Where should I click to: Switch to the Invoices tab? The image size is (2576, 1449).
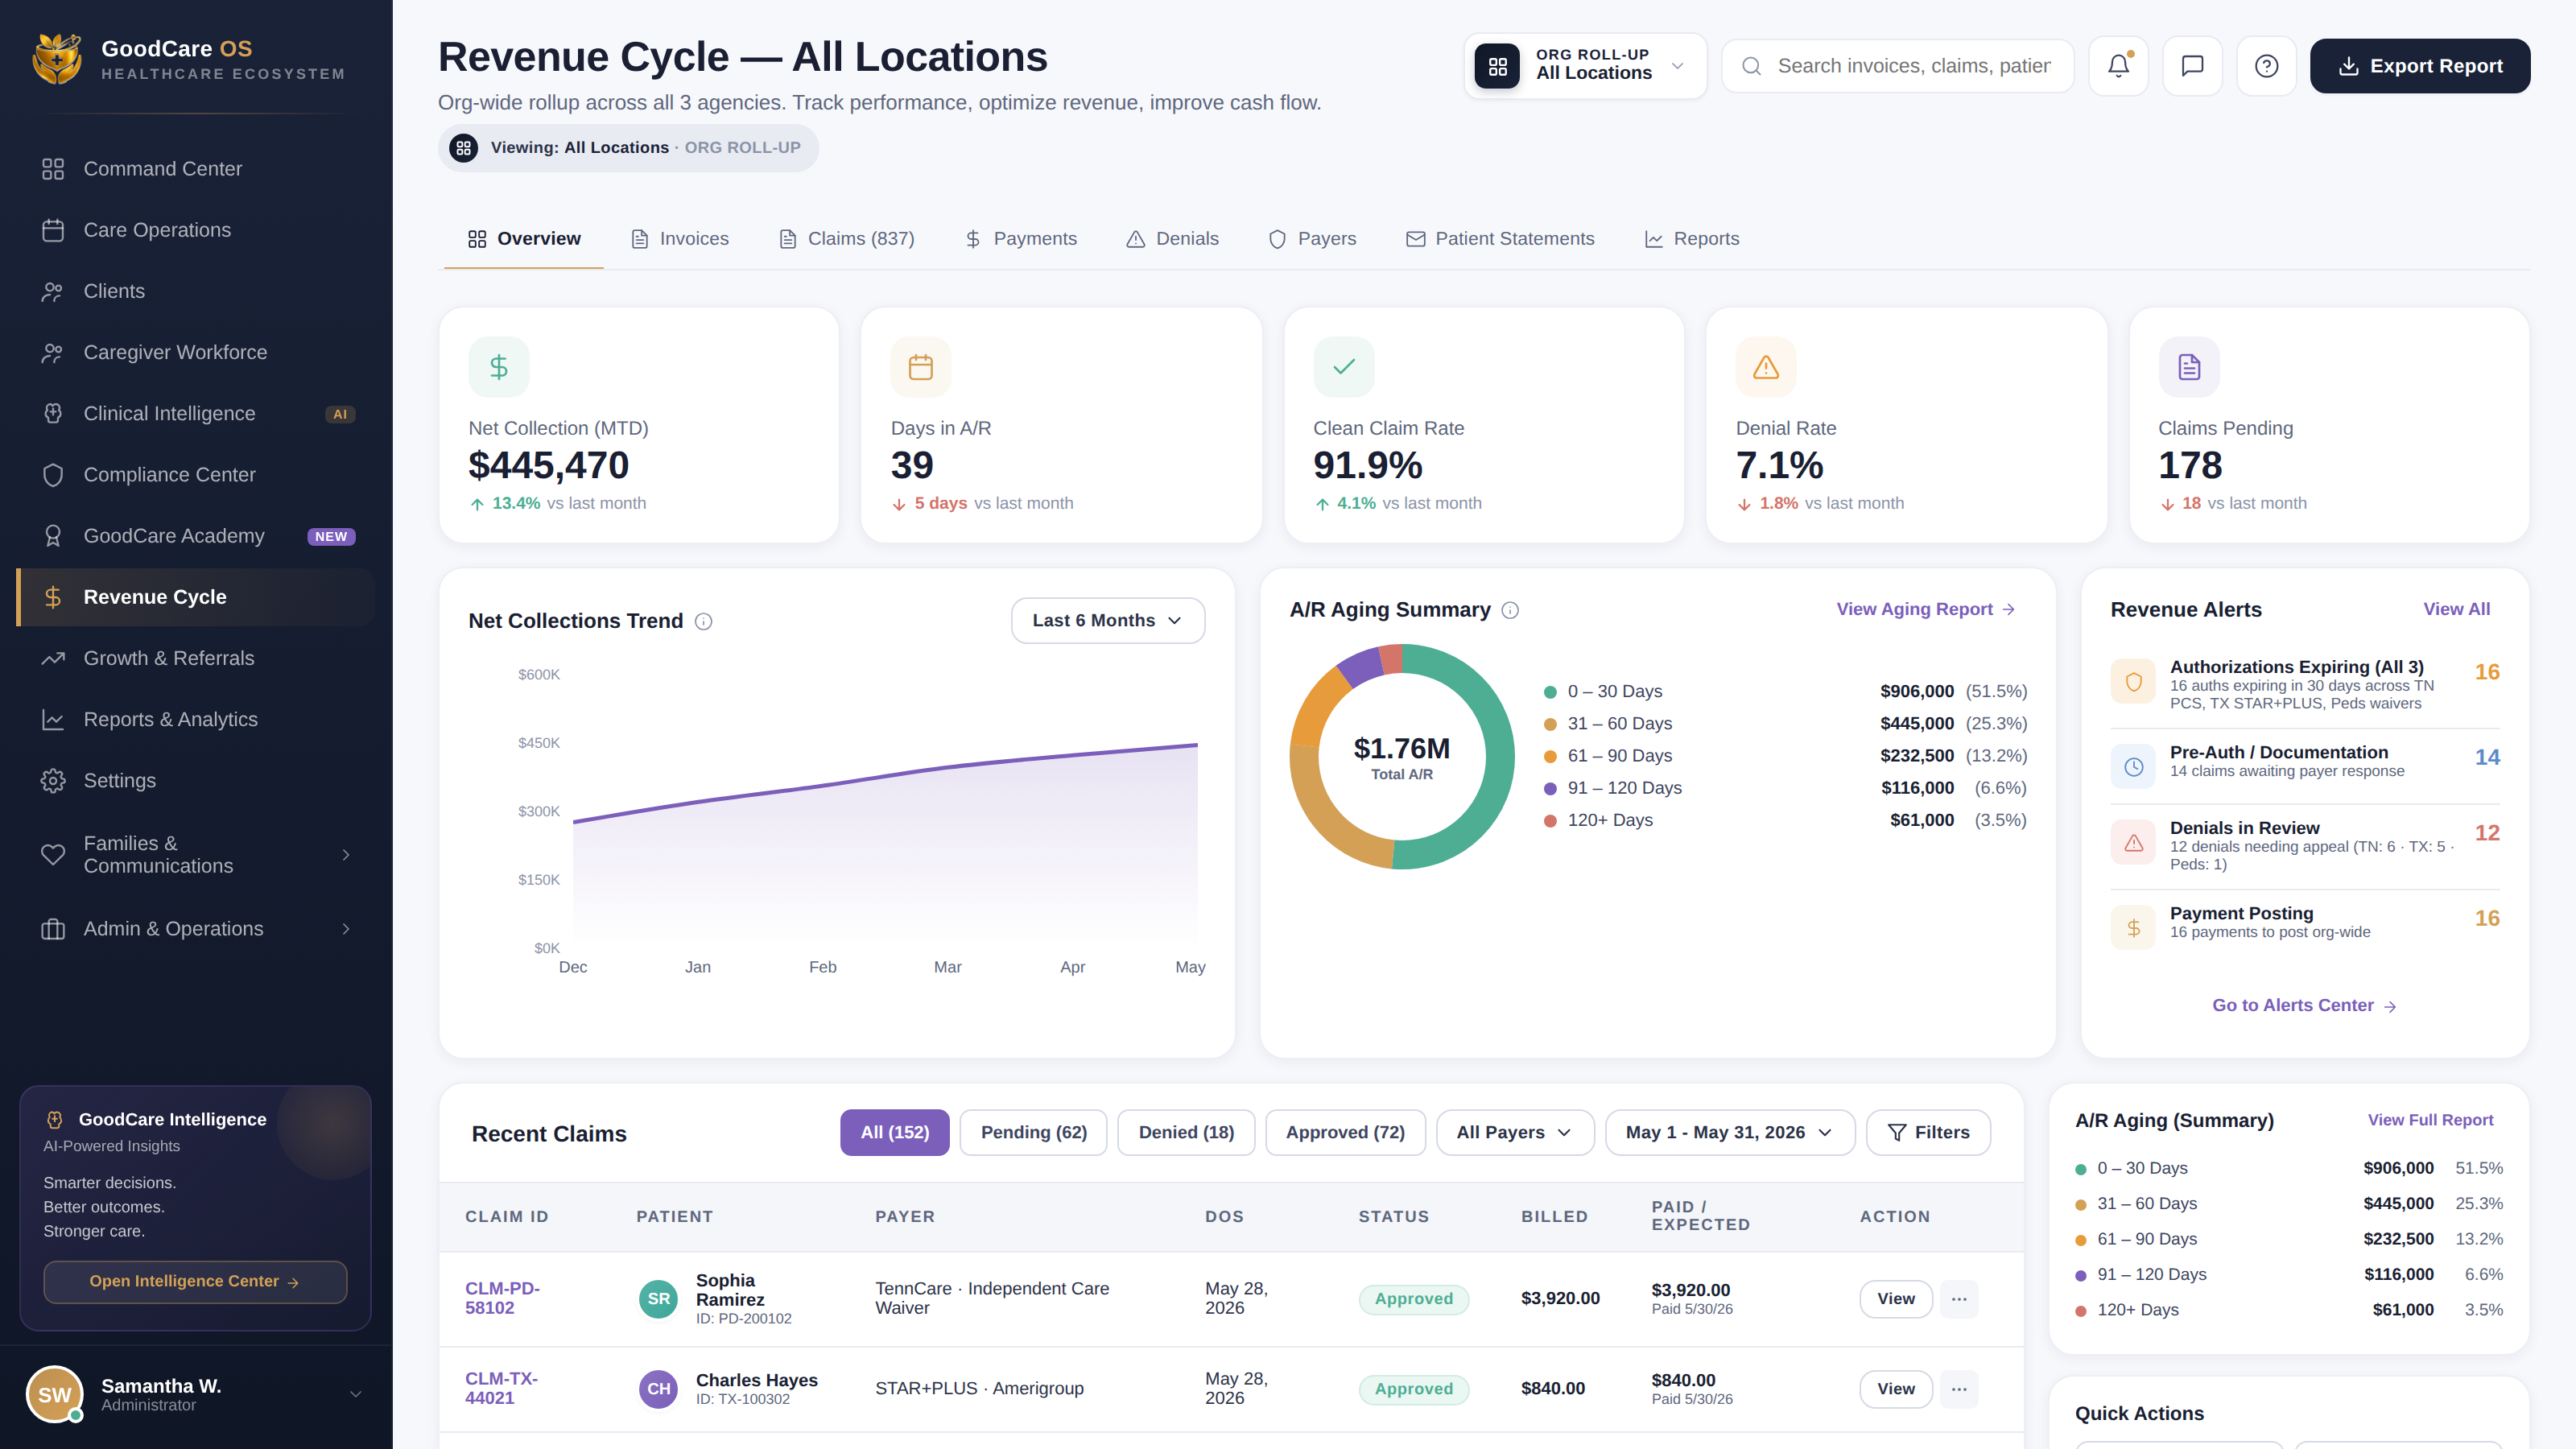coord(680,239)
